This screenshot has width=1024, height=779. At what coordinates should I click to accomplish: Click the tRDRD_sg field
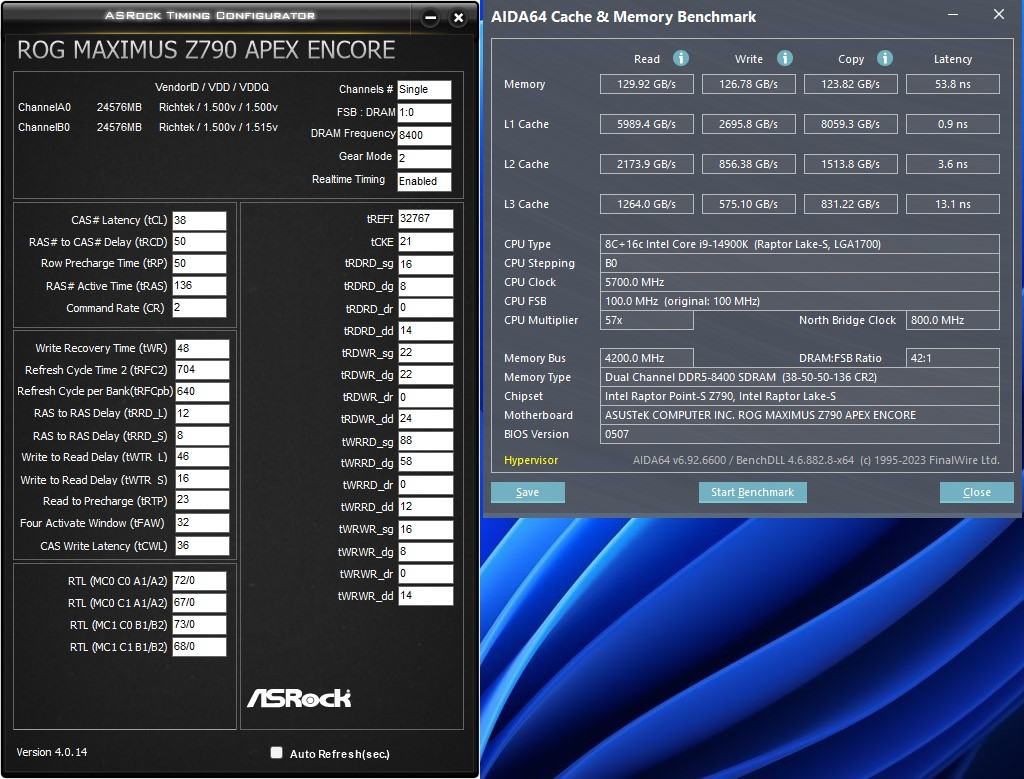(425, 264)
